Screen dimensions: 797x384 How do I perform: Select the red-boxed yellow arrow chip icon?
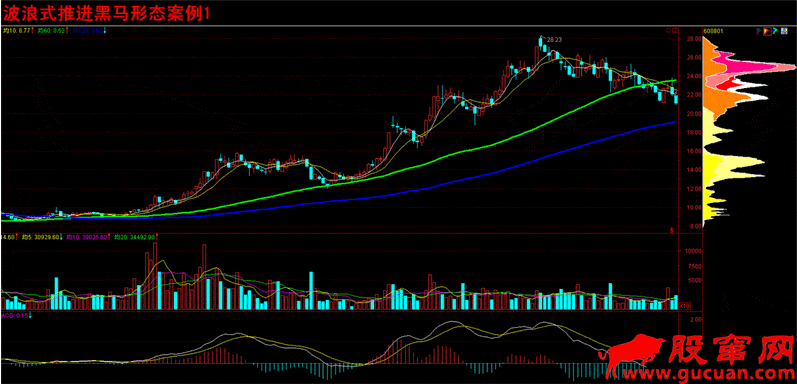coord(767,31)
